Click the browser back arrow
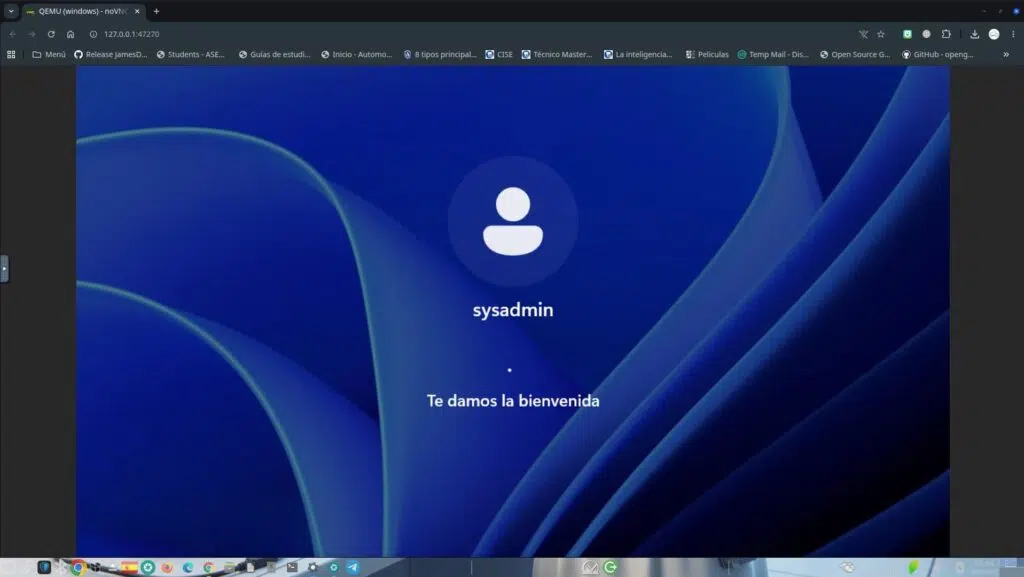 pos(12,34)
